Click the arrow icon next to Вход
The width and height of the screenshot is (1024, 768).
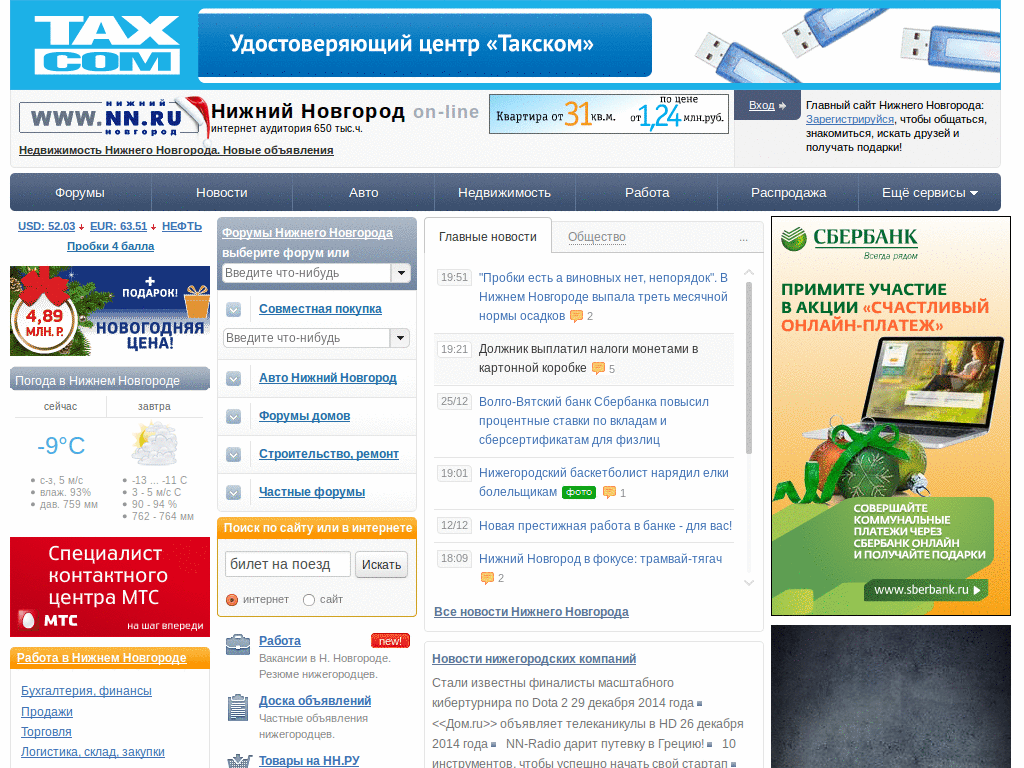[x=782, y=106]
